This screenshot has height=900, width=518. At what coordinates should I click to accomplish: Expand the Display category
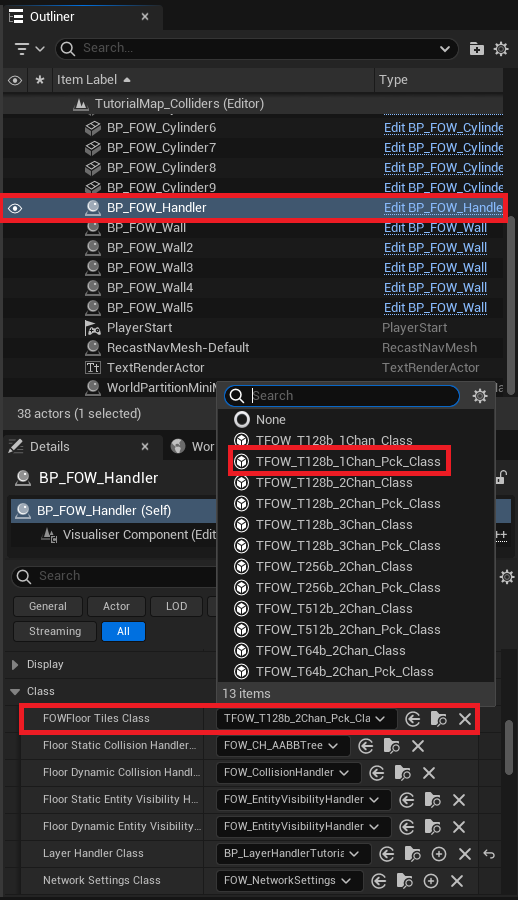tap(16, 665)
